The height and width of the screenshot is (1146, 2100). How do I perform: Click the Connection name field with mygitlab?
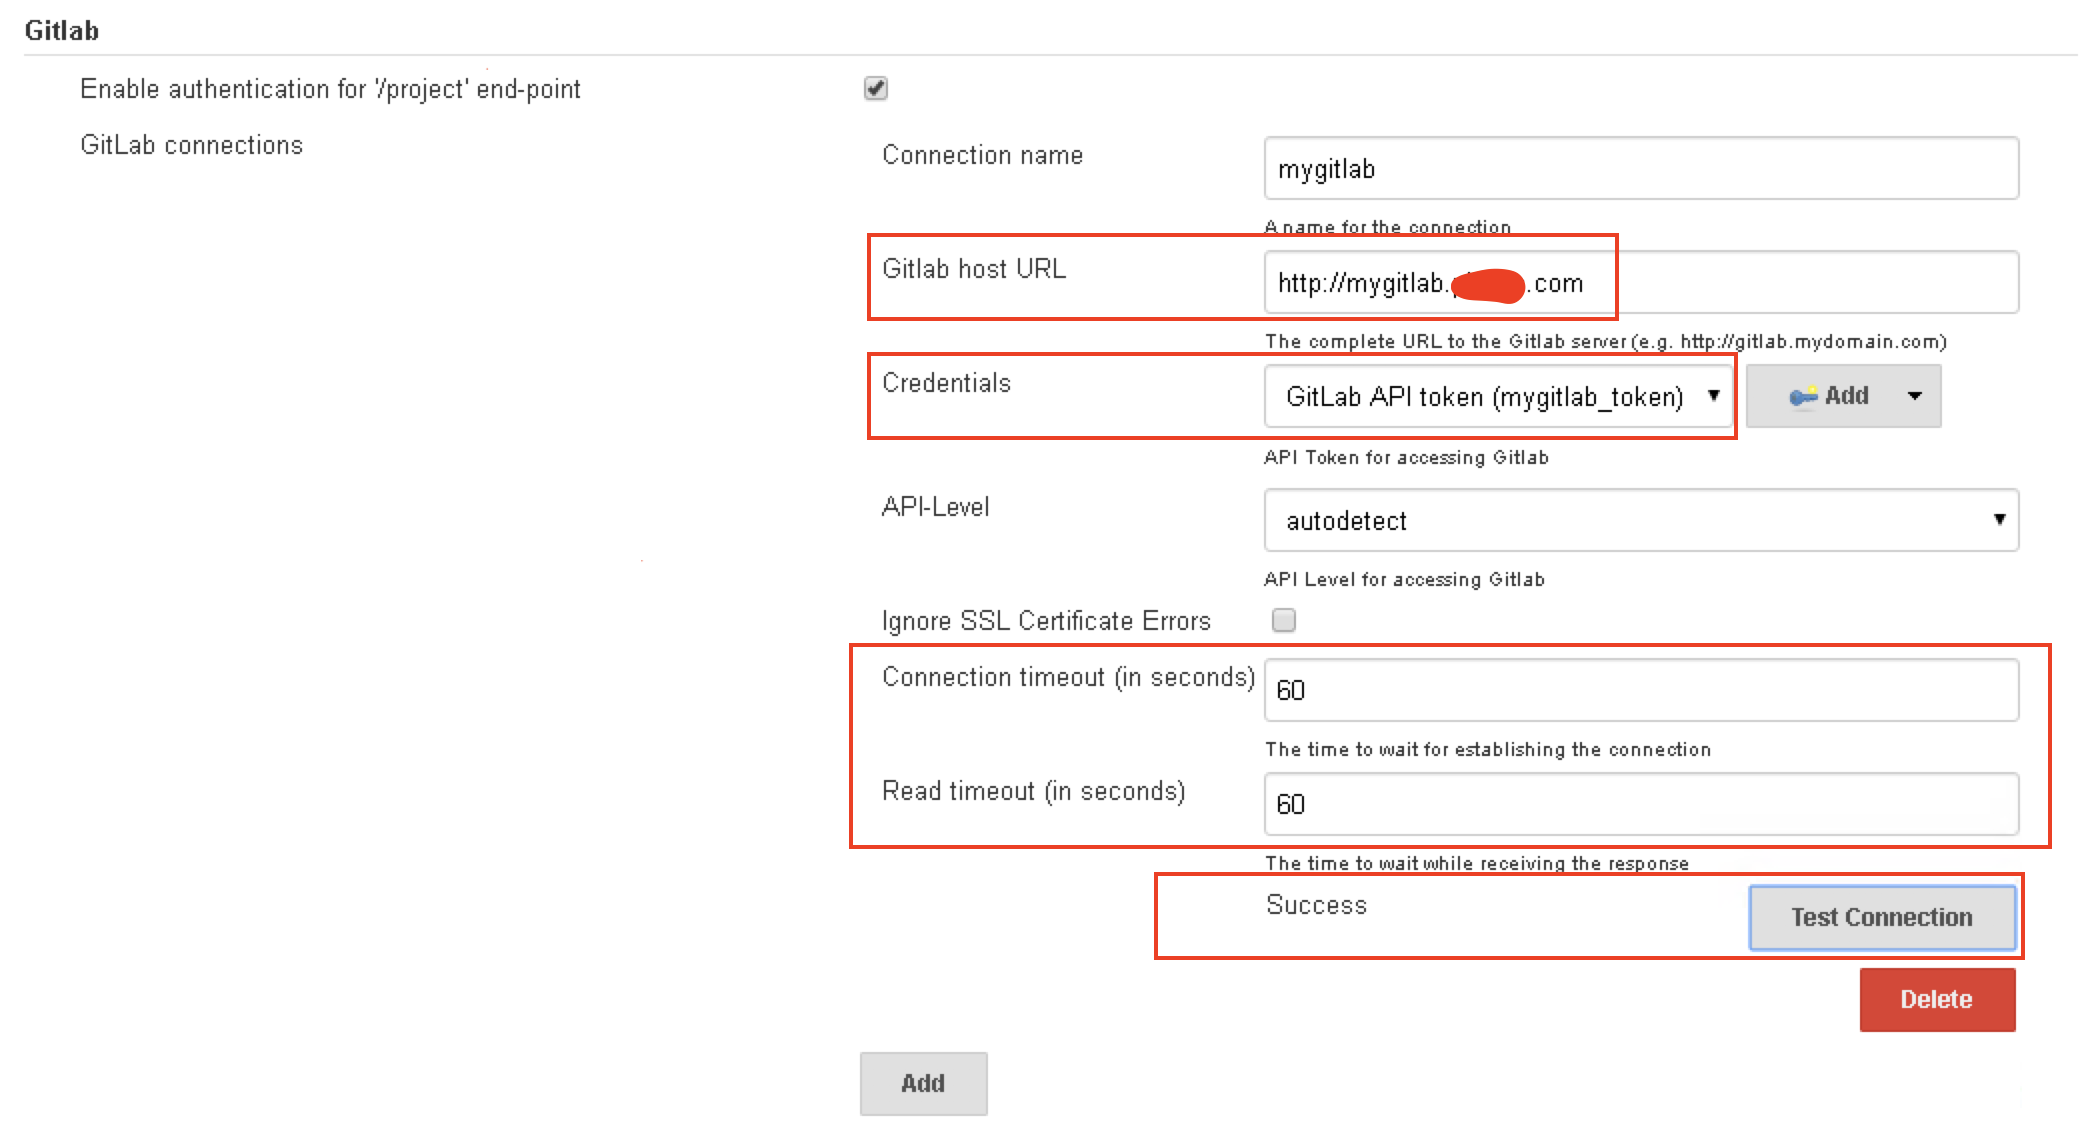click(x=1640, y=169)
